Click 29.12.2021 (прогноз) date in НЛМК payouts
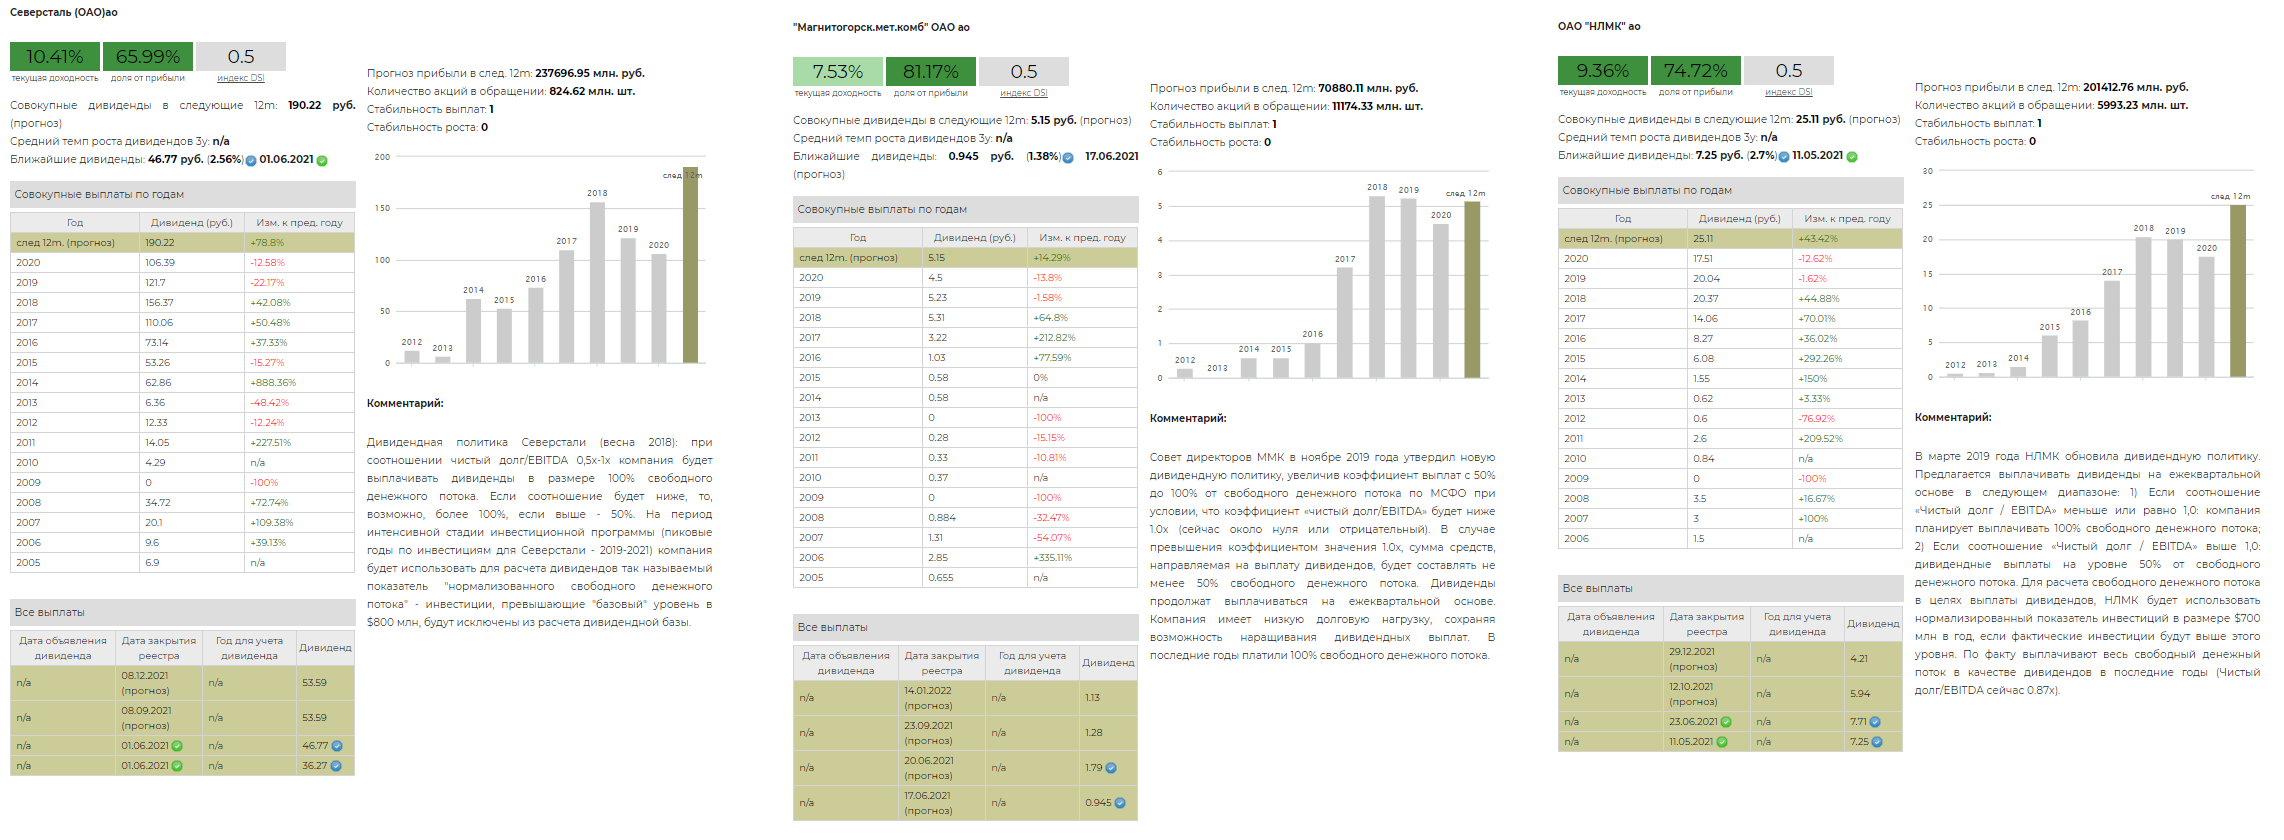 point(1694,659)
